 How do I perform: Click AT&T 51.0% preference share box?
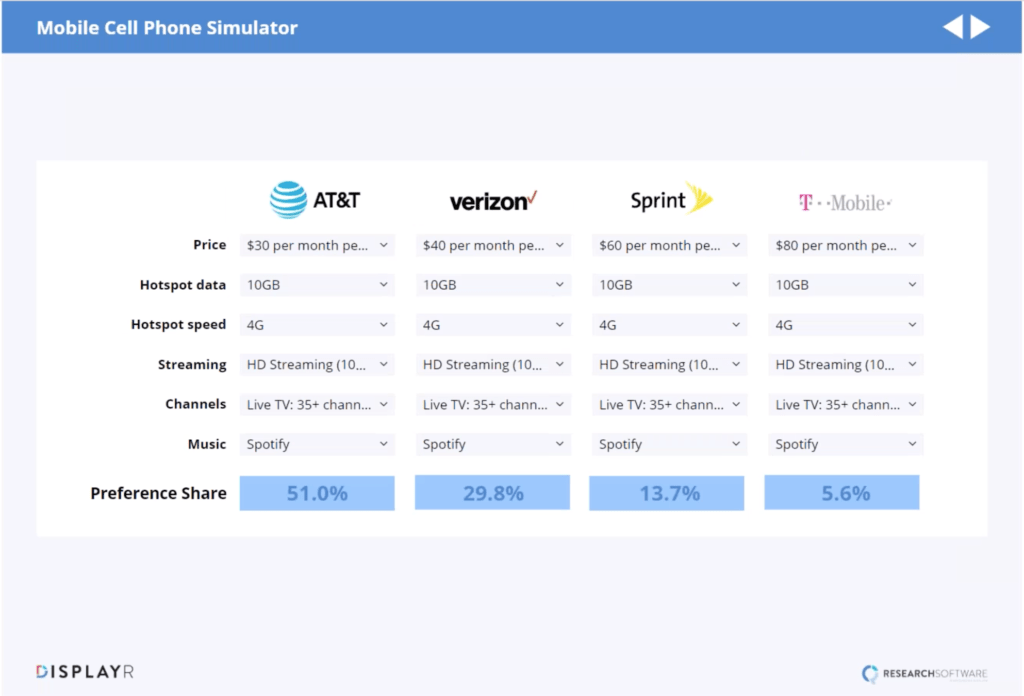(317, 493)
